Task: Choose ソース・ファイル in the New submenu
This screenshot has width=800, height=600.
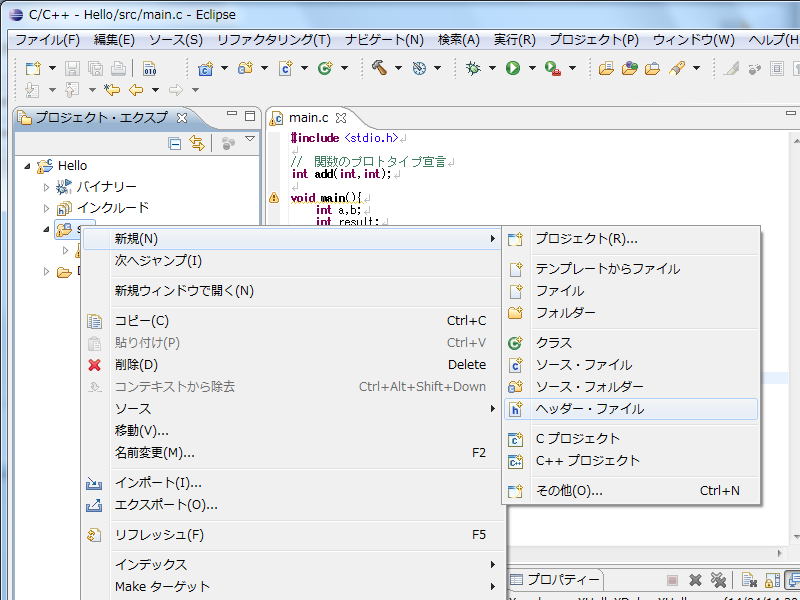Action: point(584,365)
